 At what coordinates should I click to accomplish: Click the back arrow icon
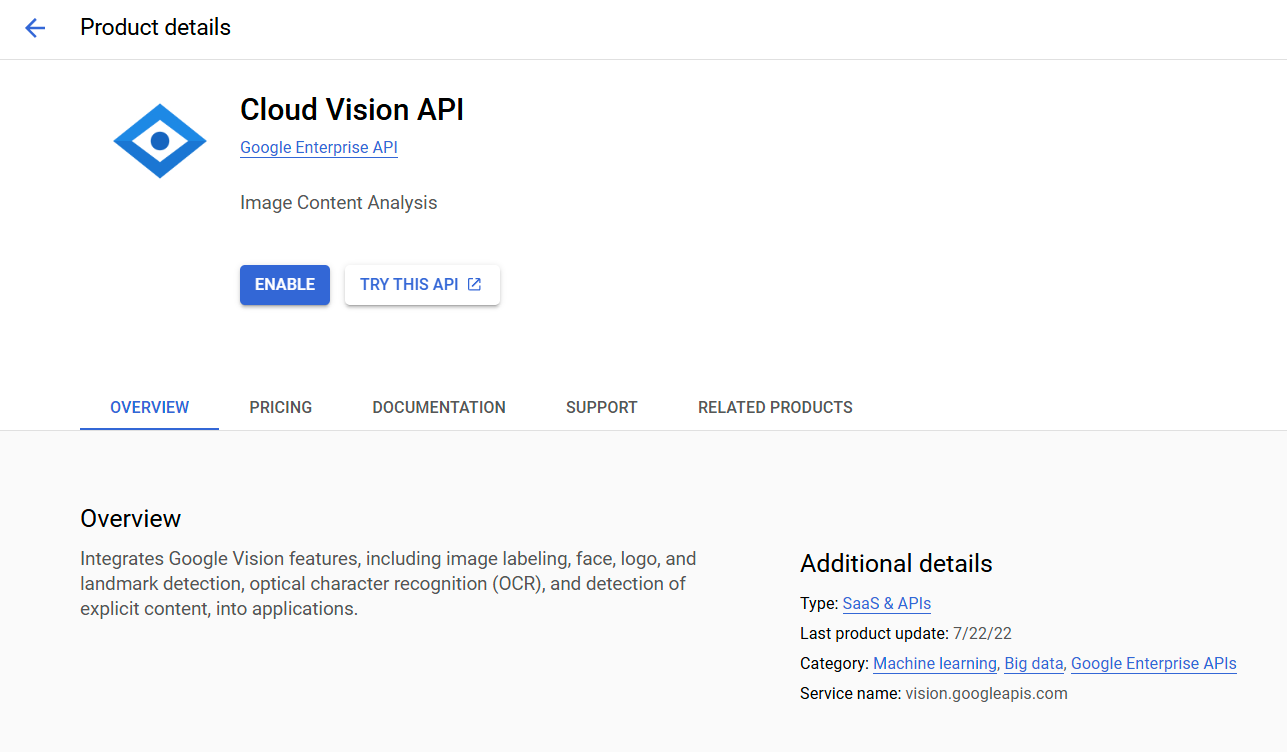tap(35, 28)
